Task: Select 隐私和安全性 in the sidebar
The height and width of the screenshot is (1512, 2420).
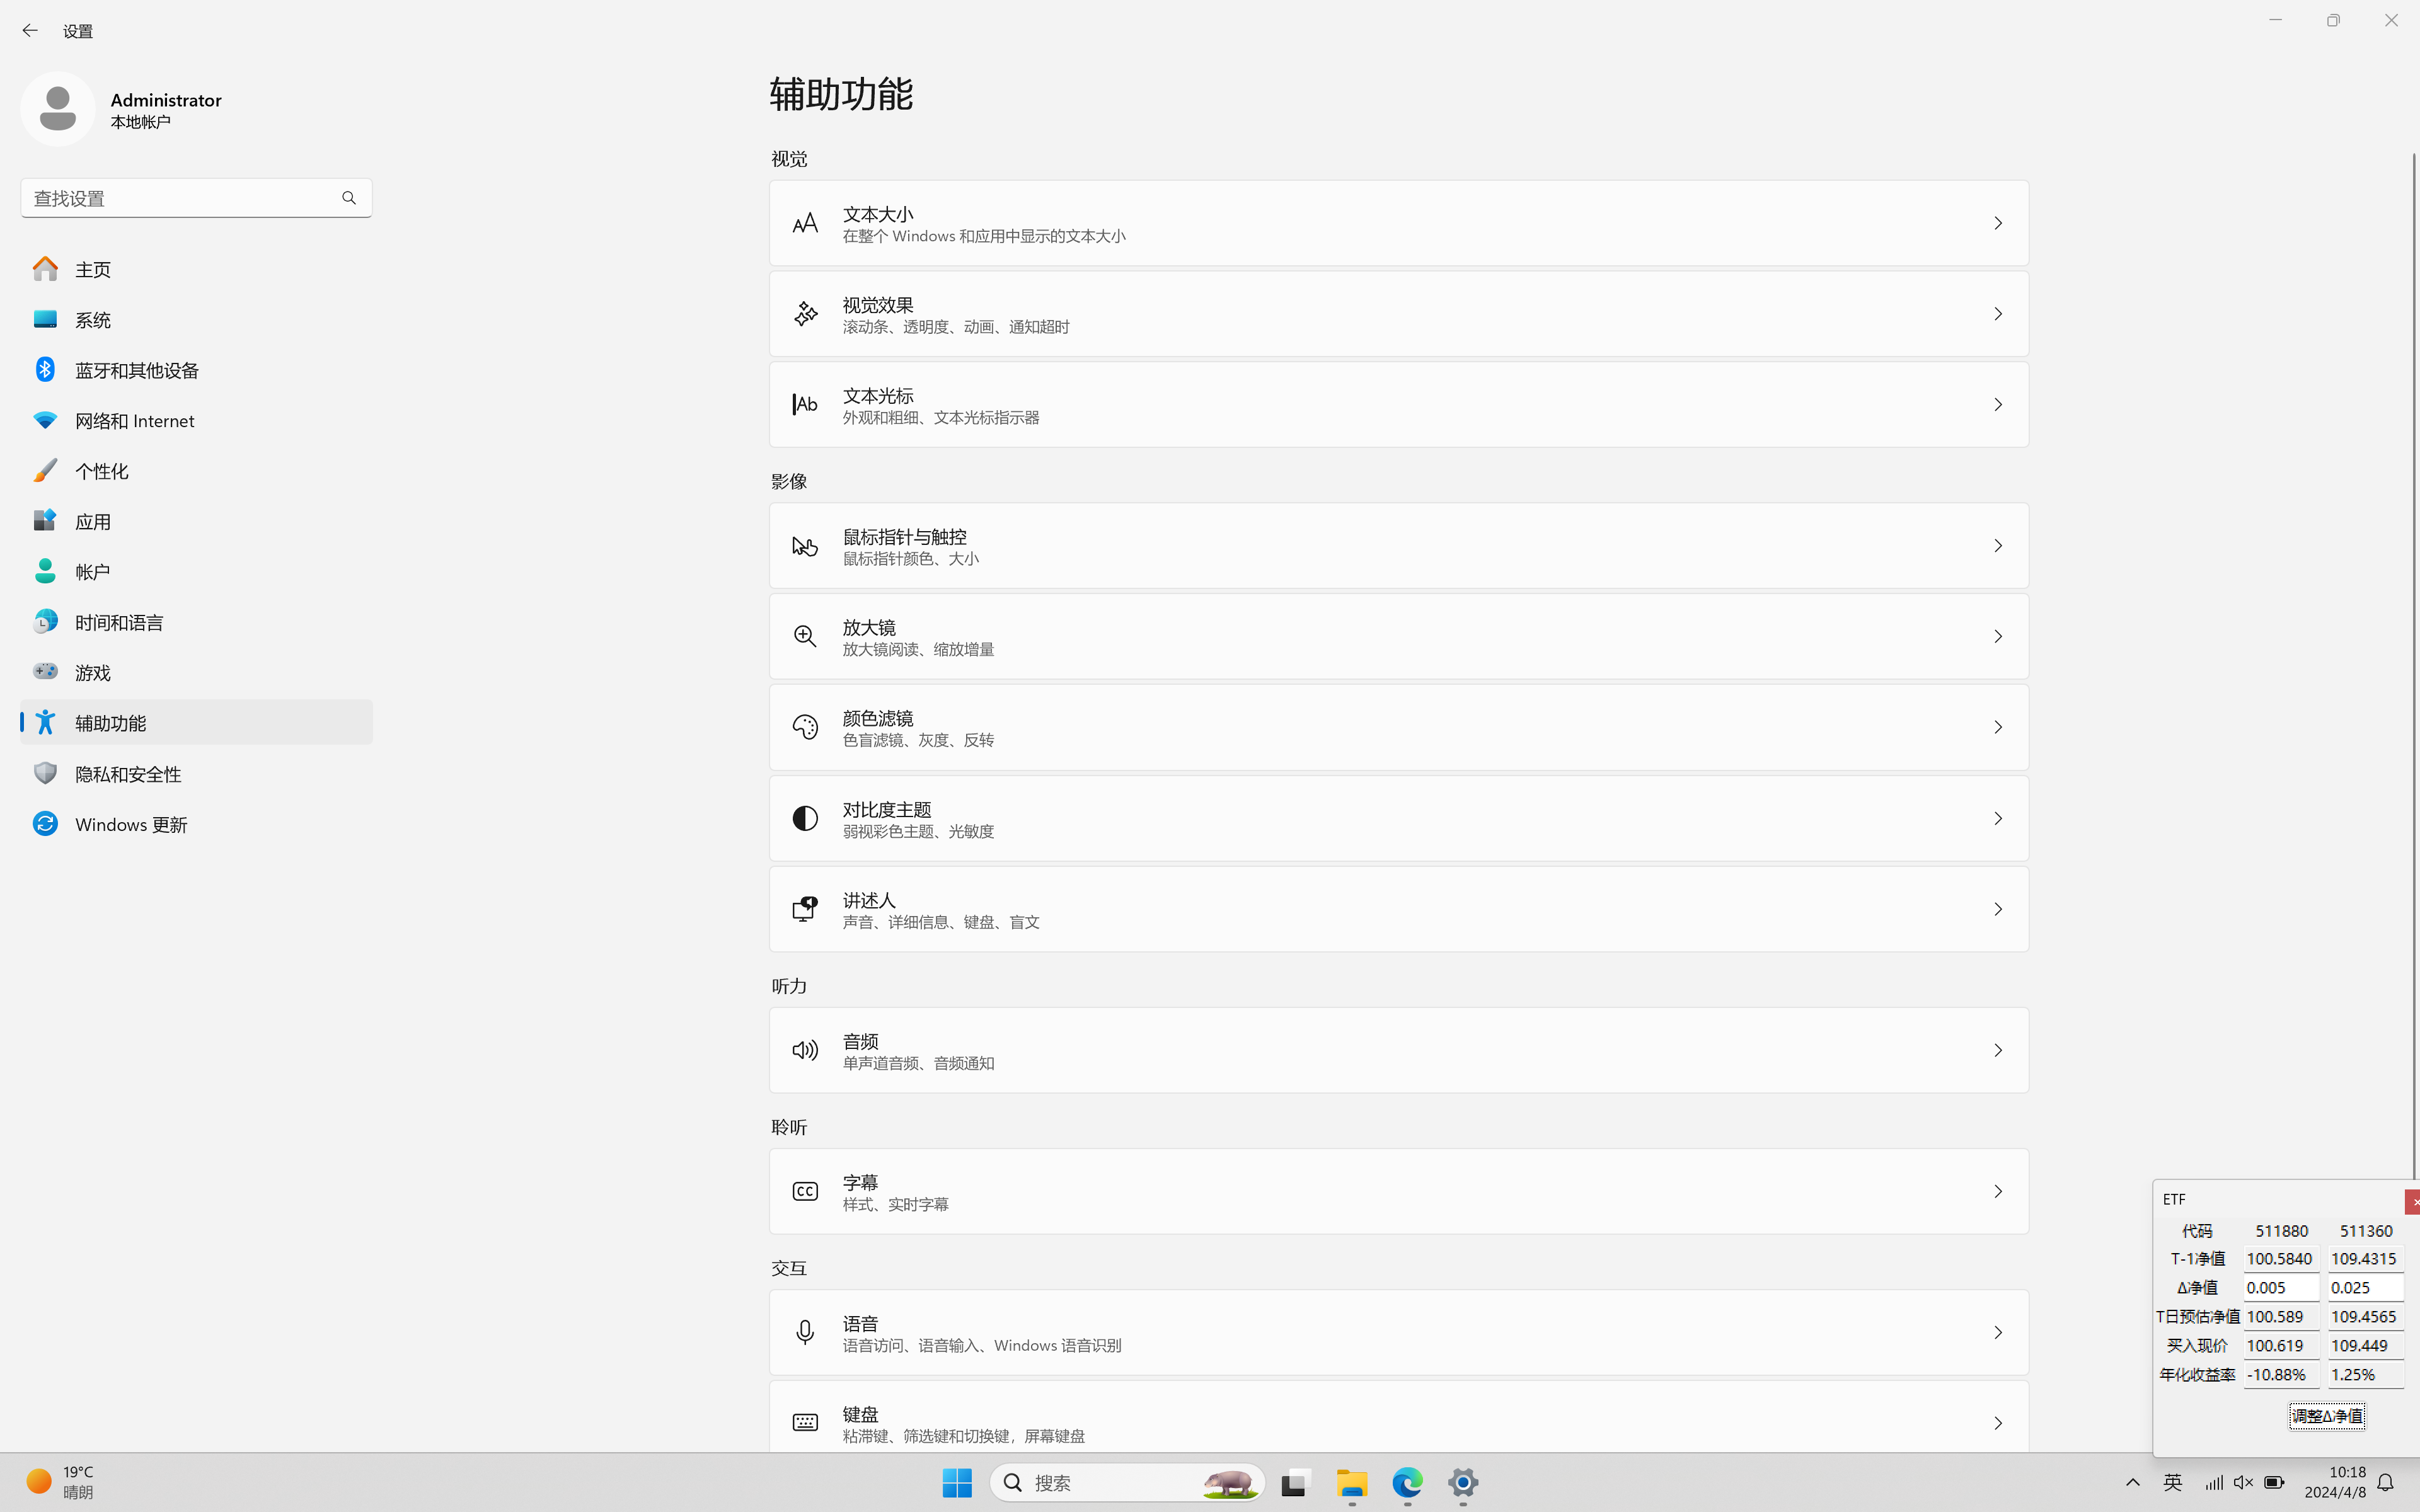Action: click(x=128, y=774)
